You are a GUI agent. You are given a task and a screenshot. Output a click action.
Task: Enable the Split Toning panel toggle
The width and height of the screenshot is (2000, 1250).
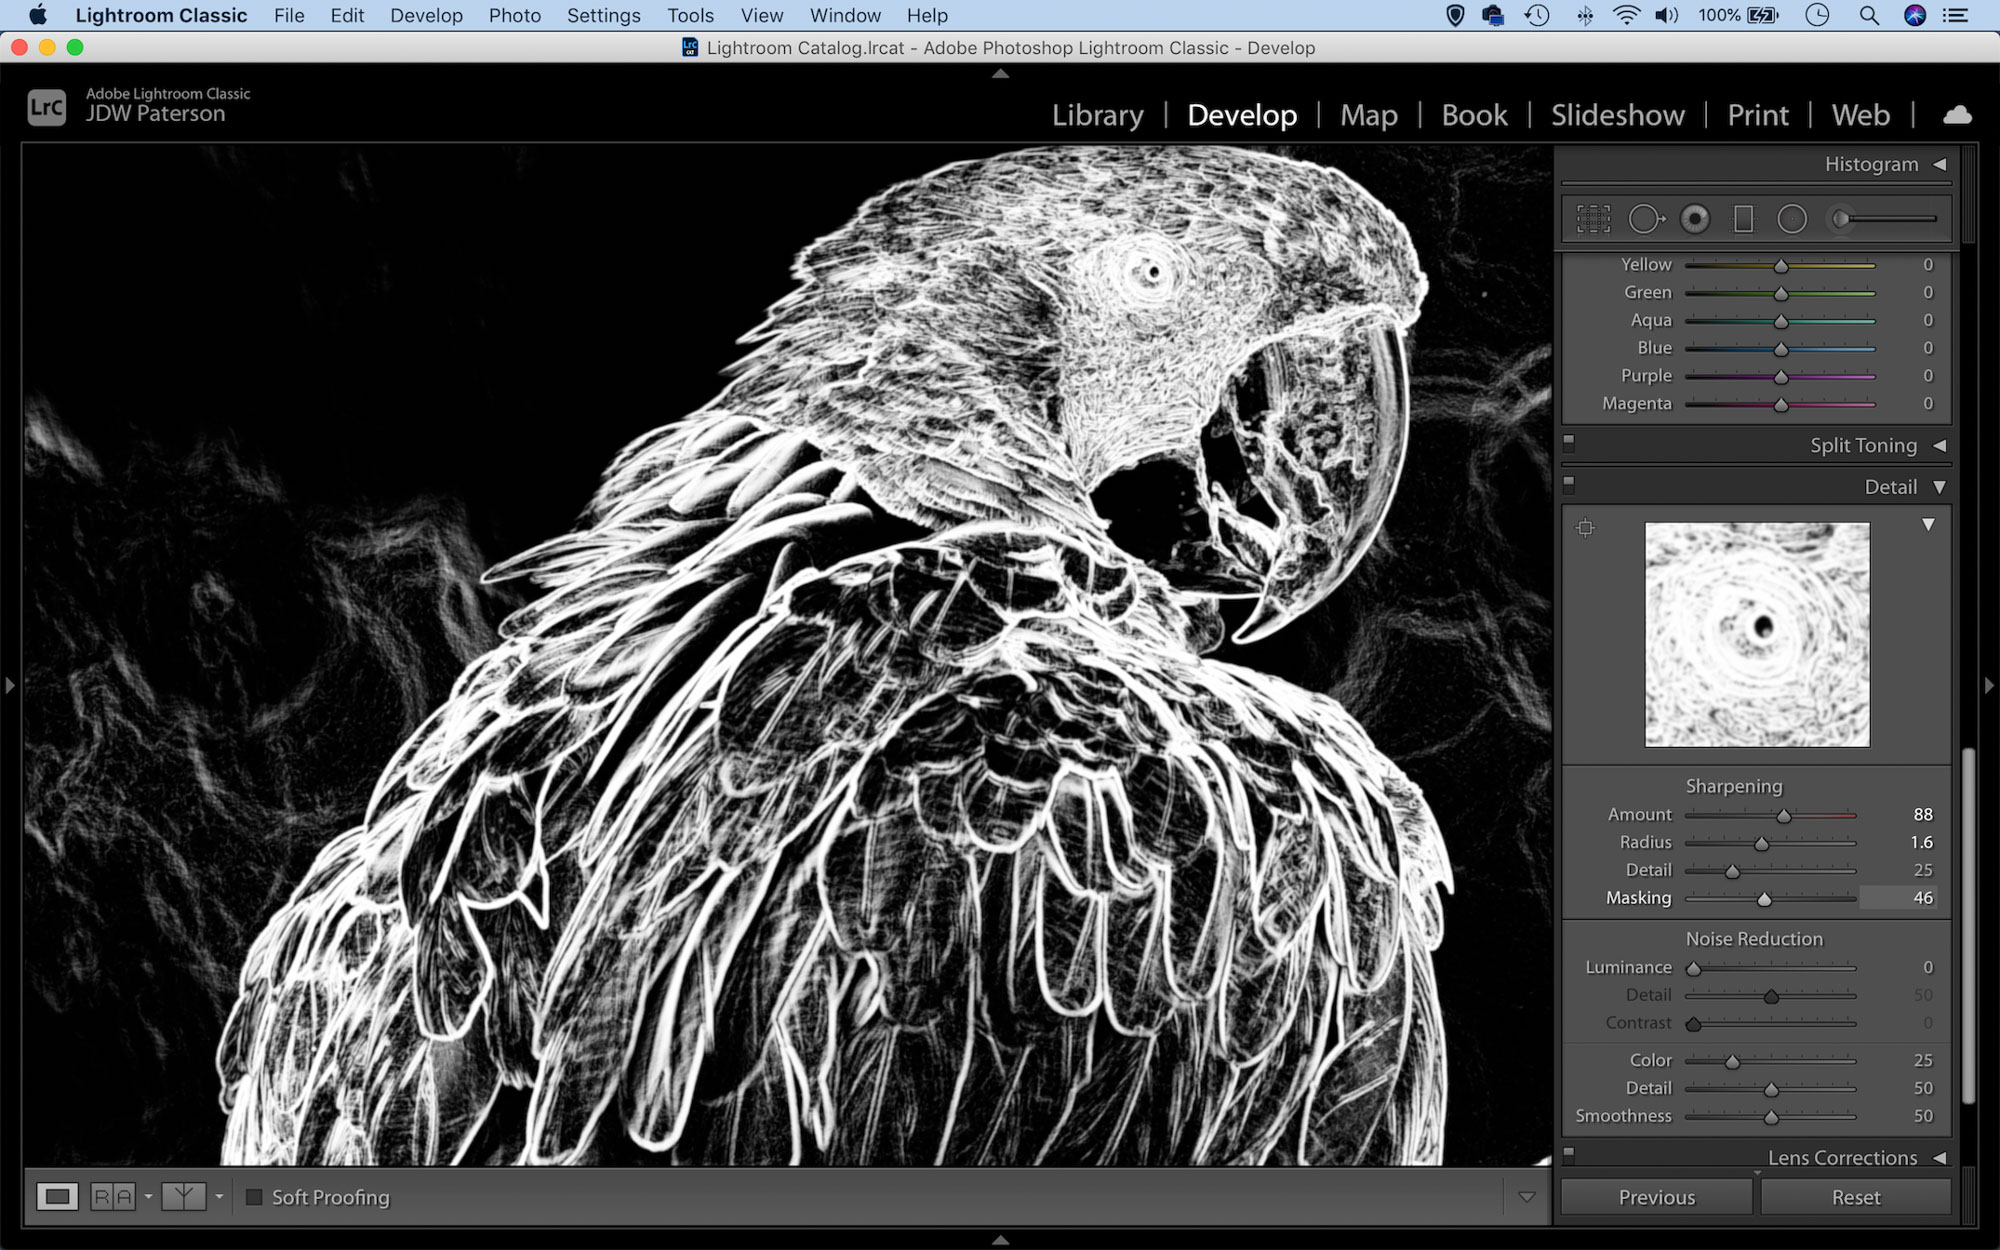click(x=1572, y=444)
